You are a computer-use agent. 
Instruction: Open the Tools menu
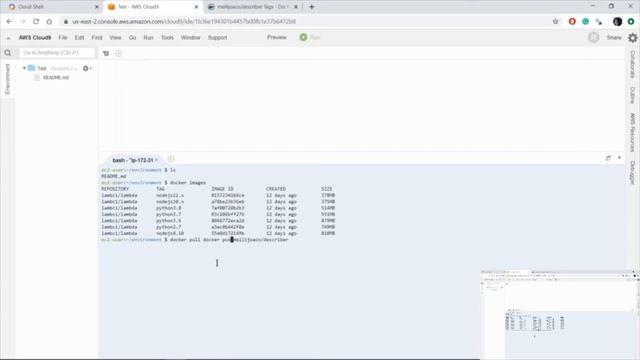[167, 38]
